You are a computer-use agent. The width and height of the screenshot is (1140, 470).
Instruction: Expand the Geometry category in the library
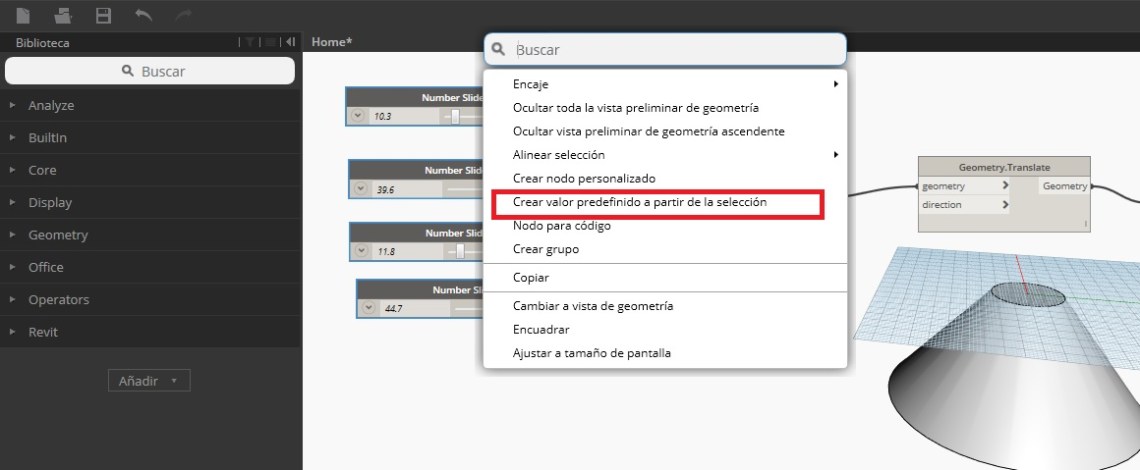pyautogui.click(x=58, y=235)
